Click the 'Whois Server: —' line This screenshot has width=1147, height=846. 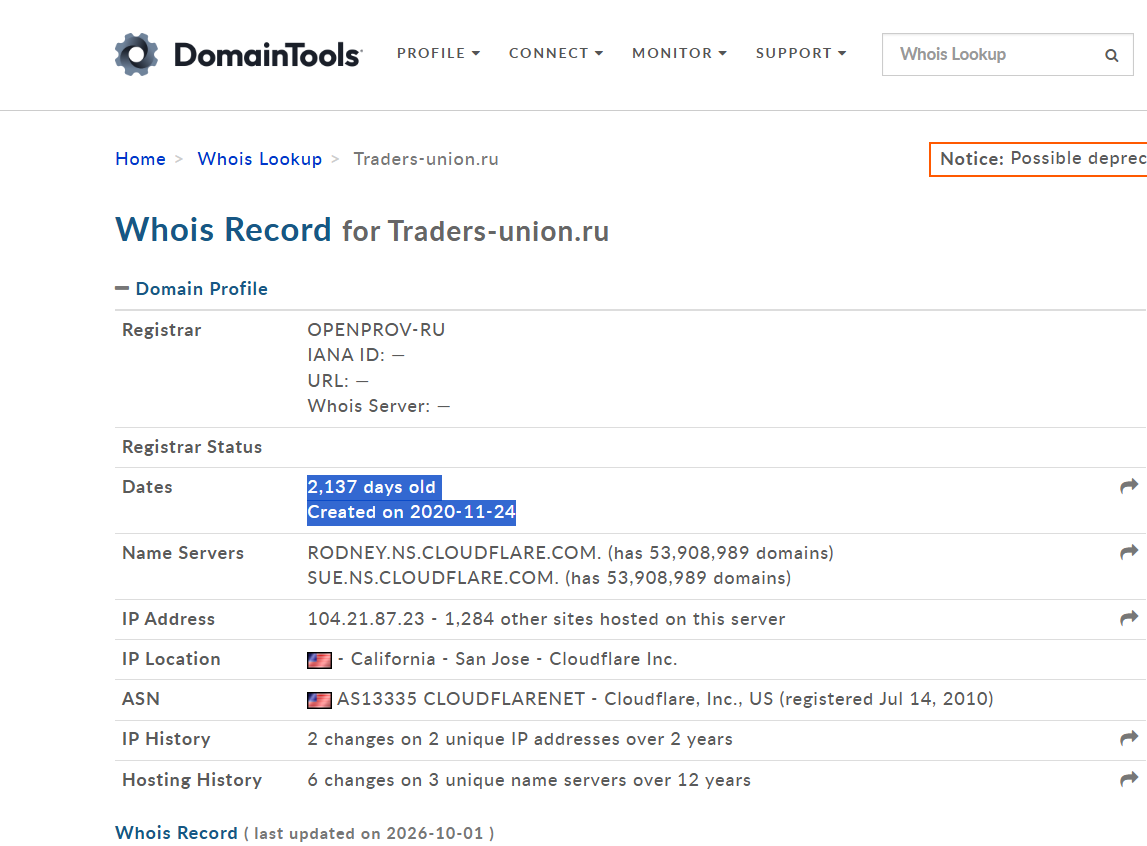point(378,406)
